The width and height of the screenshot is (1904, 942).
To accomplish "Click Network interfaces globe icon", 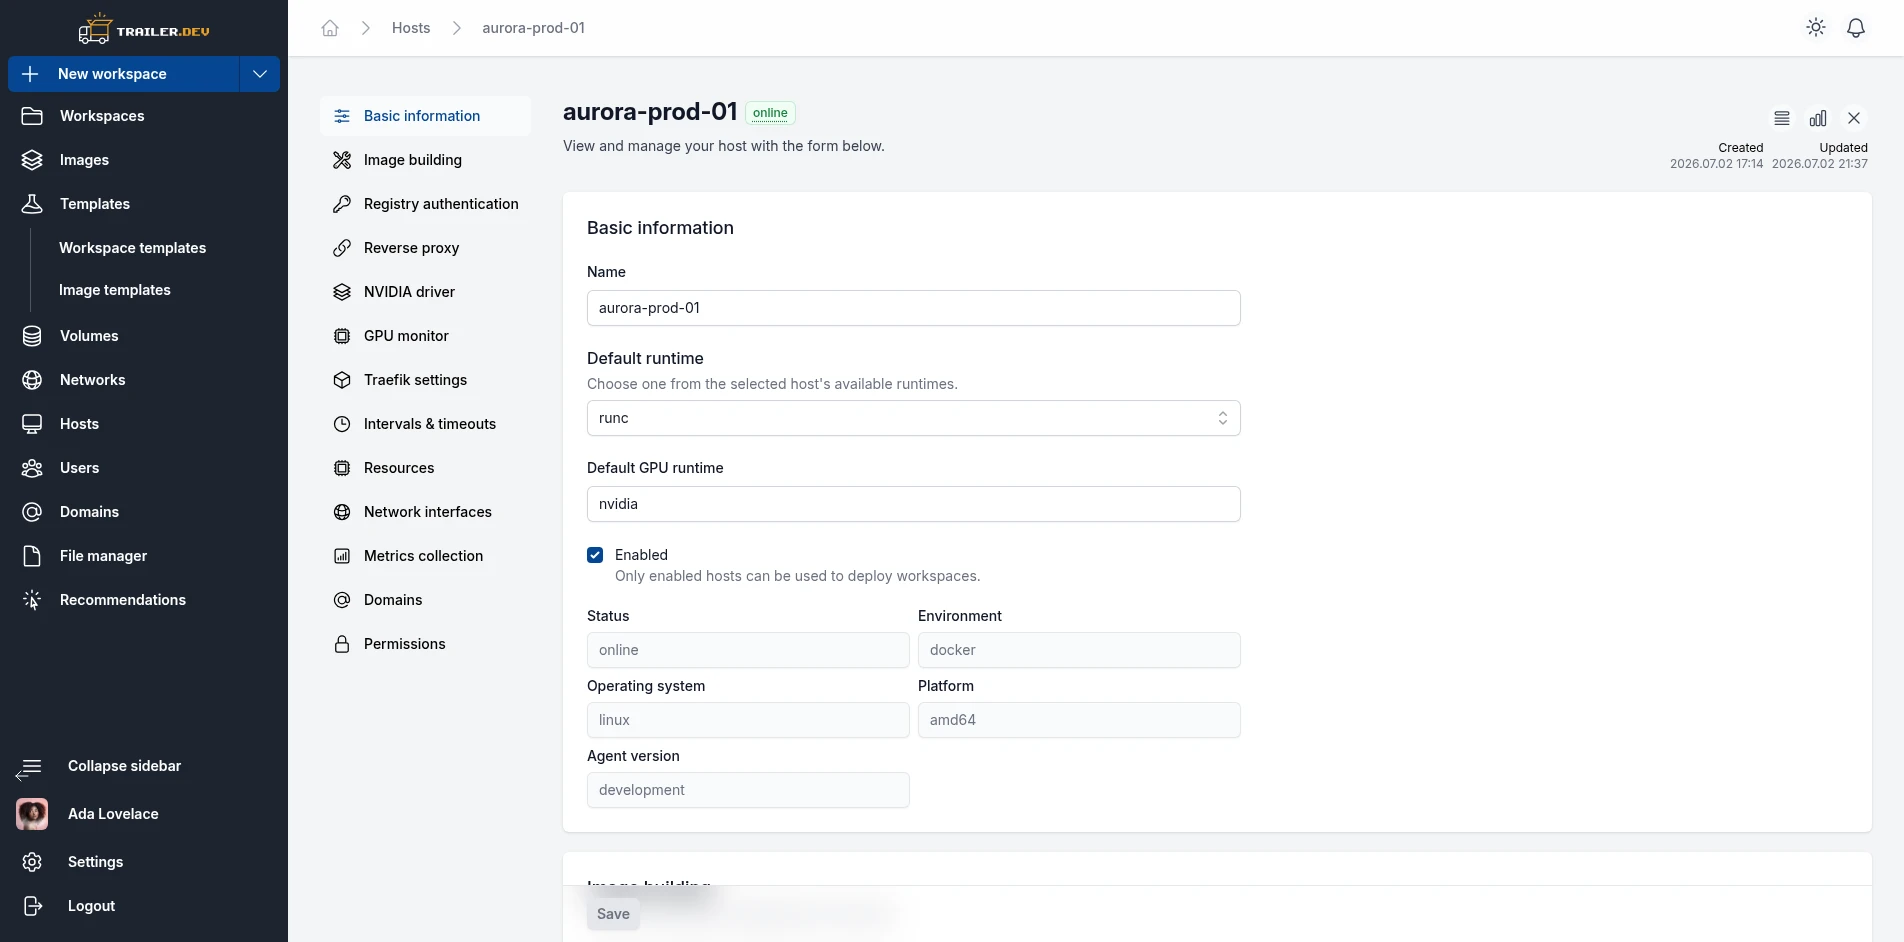I will tap(342, 512).
